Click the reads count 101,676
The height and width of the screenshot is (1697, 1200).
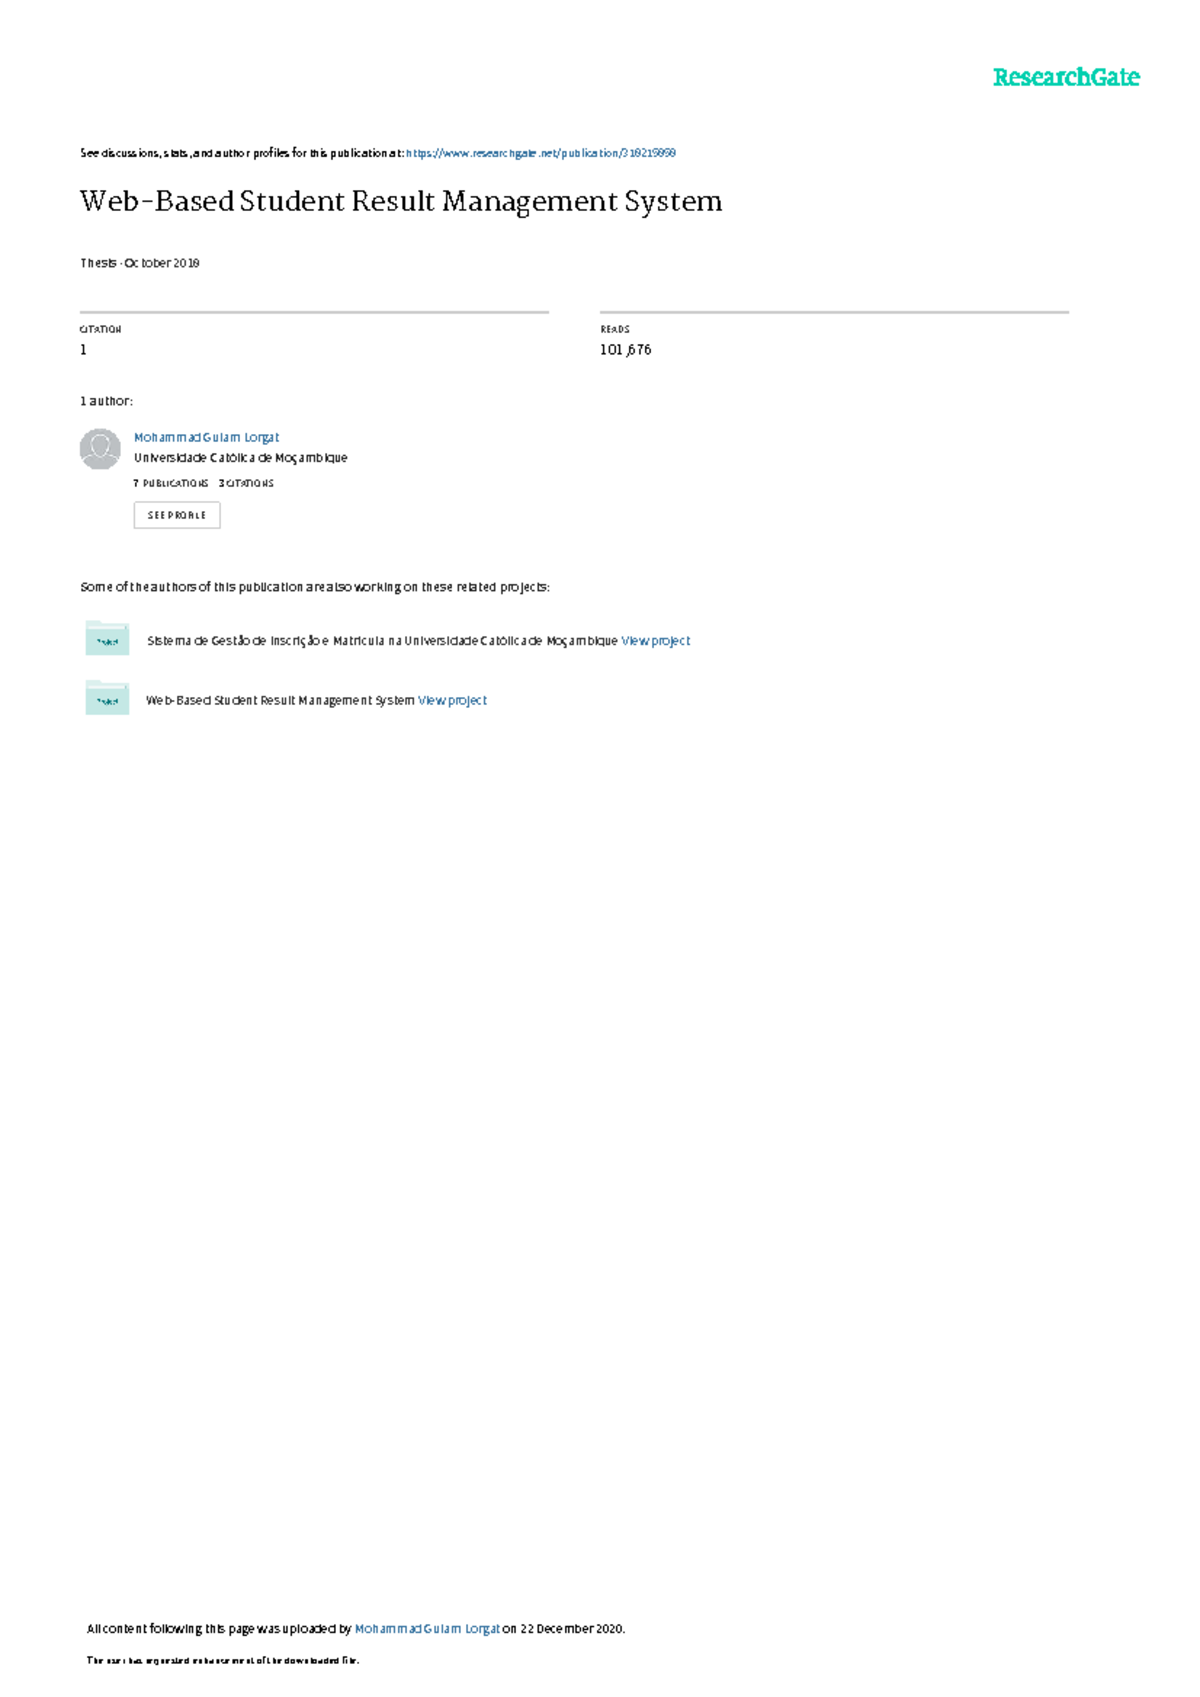click(x=626, y=350)
